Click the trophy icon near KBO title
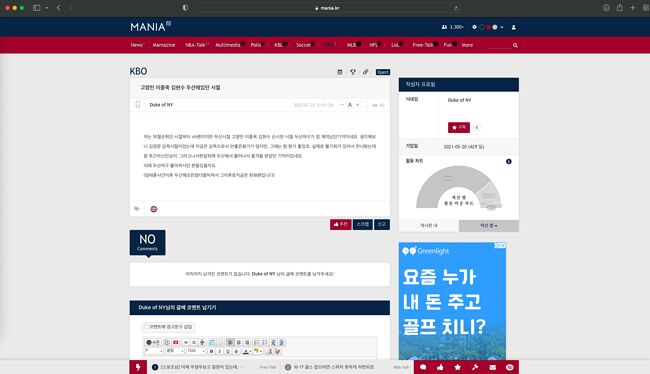650x374 pixels. (x=353, y=72)
